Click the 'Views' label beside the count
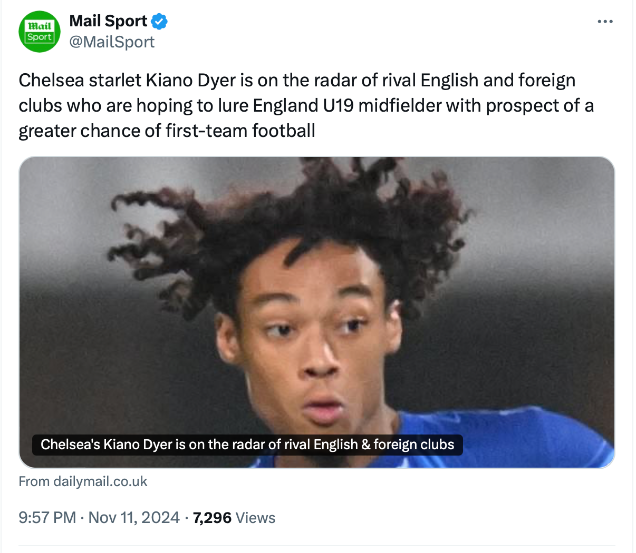This screenshot has width=636, height=553. tap(256, 518)
